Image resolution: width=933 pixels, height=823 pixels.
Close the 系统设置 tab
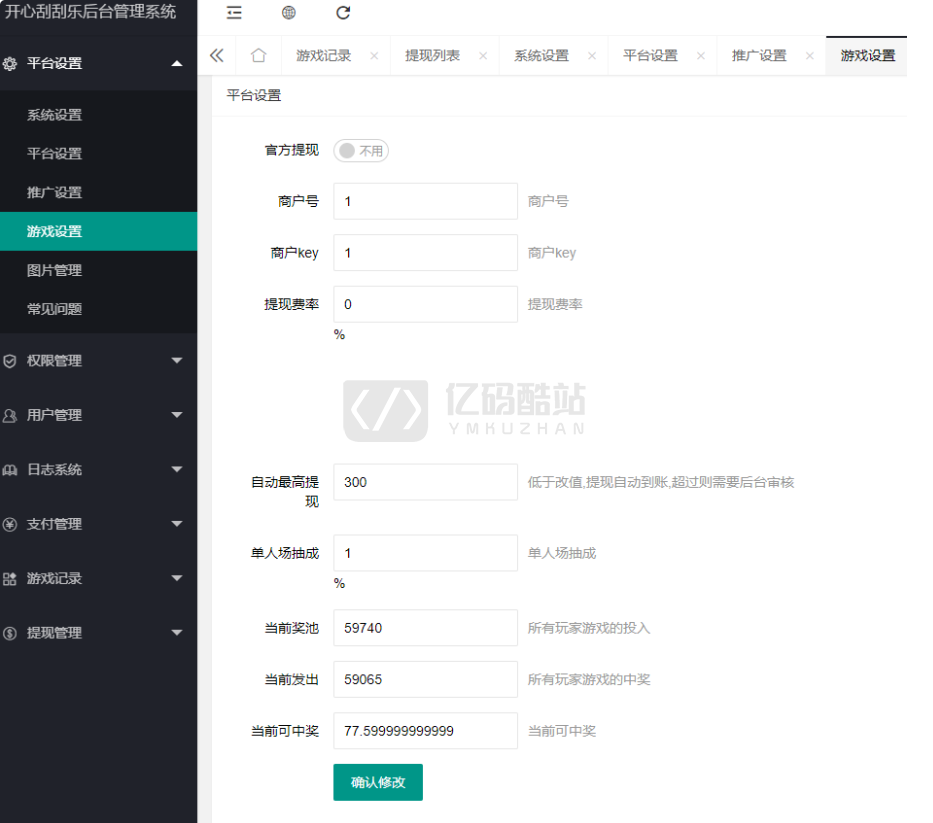click(592, 56)
